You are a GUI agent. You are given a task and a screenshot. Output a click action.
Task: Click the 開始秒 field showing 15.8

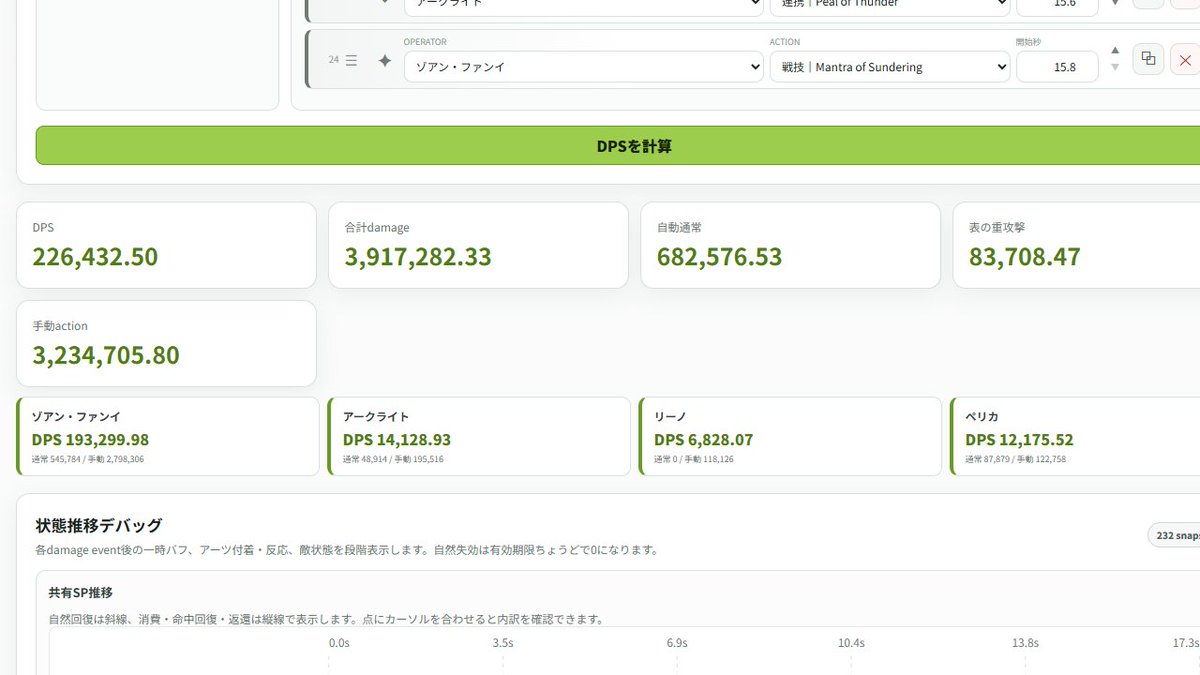coord(1057,67)
